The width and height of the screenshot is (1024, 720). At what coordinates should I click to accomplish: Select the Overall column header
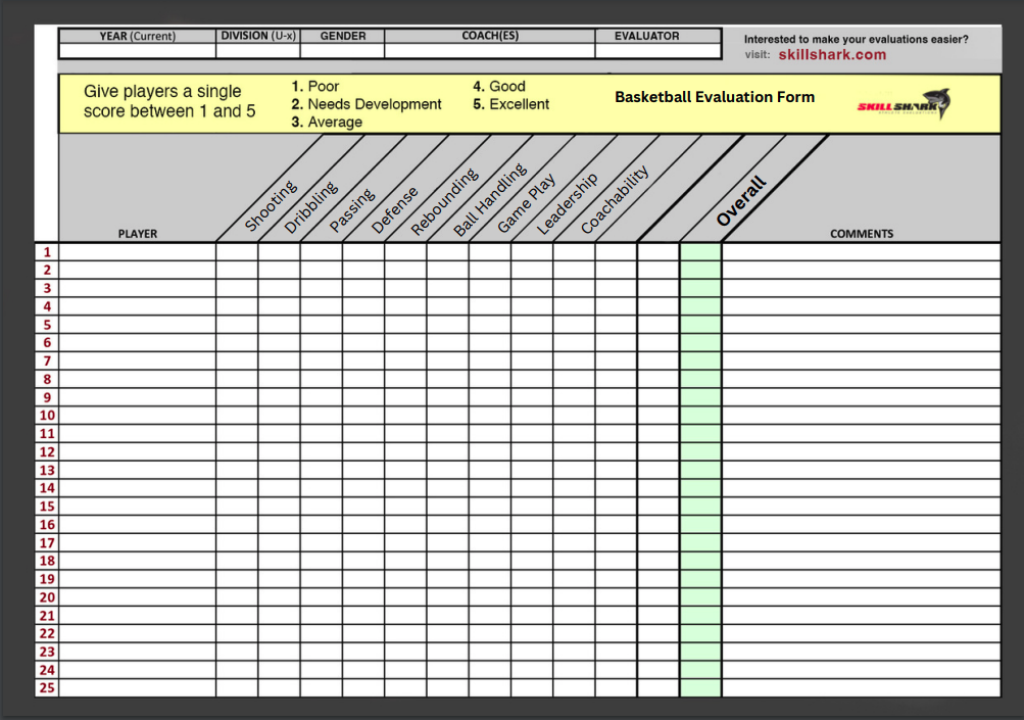point(741,201)
